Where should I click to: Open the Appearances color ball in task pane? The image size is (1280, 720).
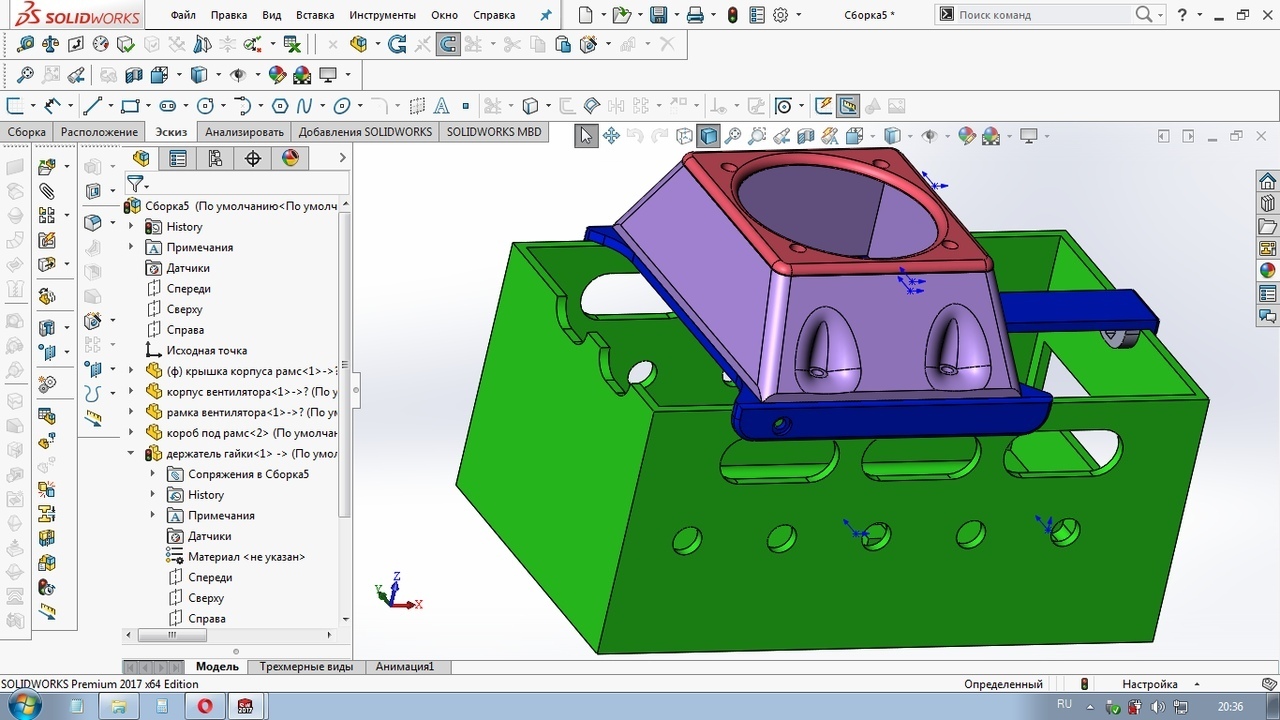[1267, 270]
